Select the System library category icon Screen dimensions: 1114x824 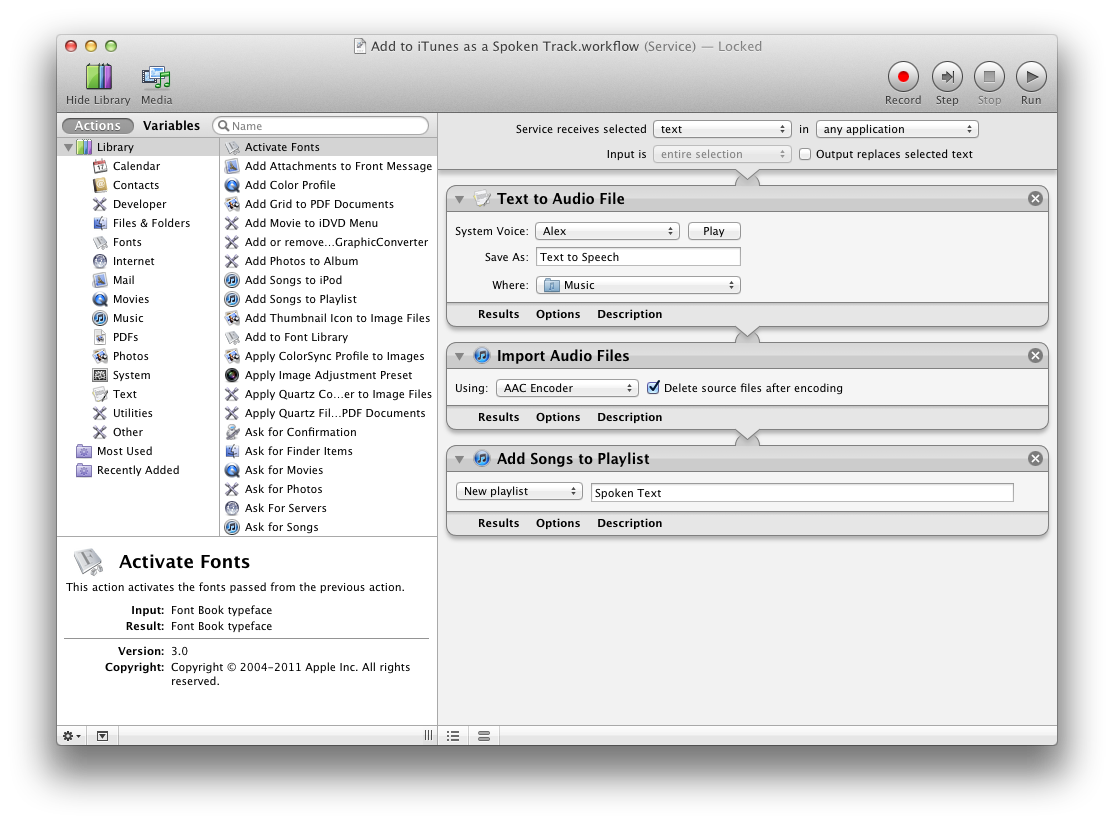(100, 375)
